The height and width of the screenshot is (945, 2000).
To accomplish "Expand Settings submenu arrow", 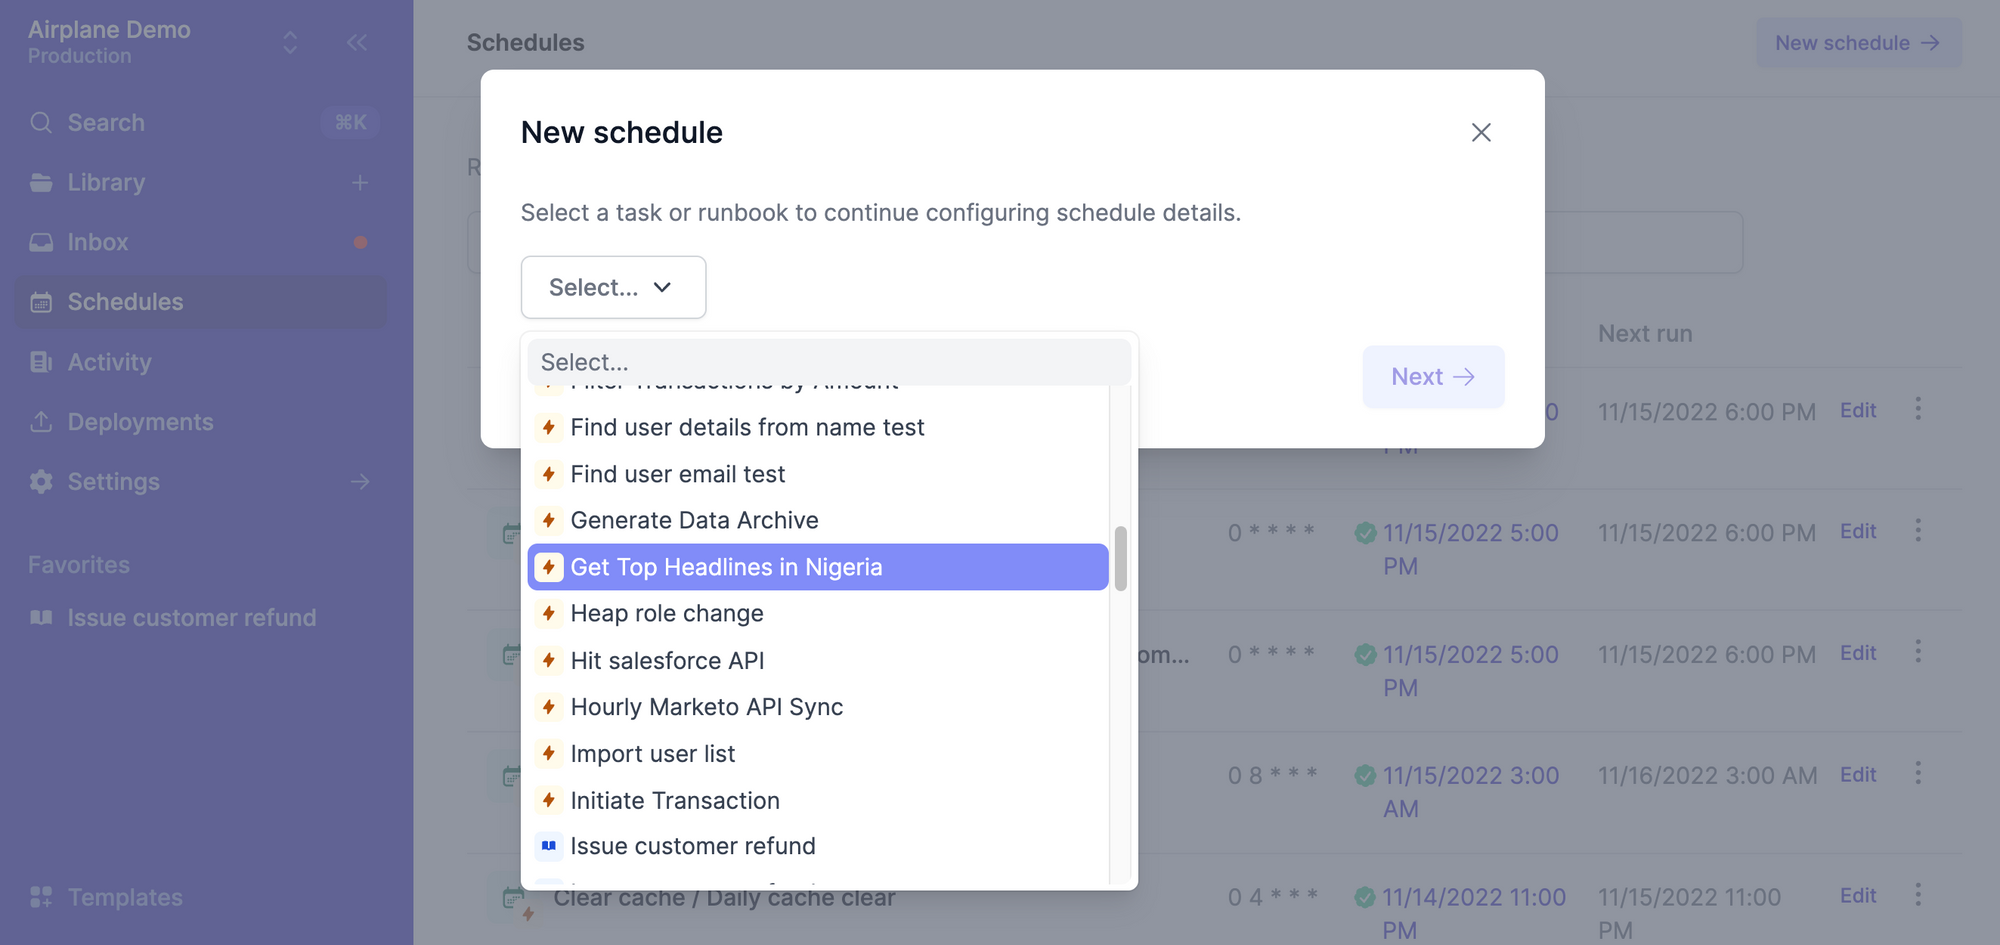I will coord(360,482).
